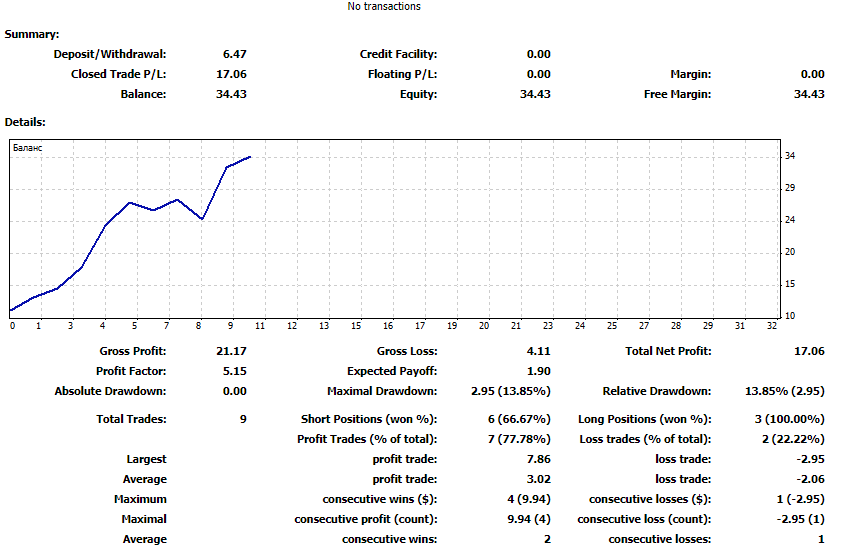Click the Total Trades value 9
Viewport: 858px width, 550px height.
tap(243, 419)
